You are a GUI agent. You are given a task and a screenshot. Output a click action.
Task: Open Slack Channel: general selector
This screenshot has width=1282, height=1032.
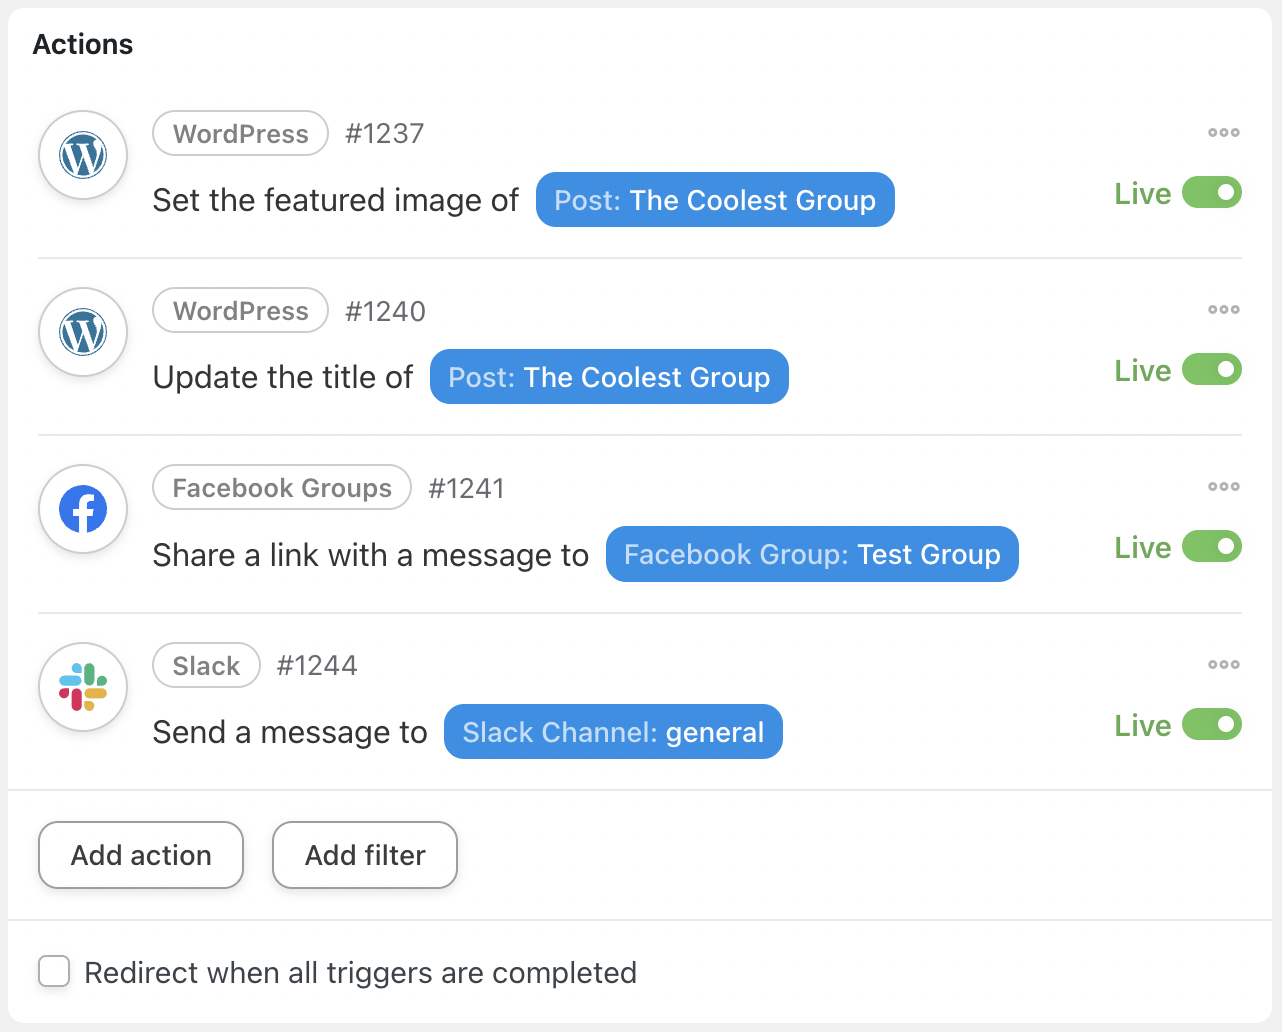pyautogui.click(x=613, y=732)
